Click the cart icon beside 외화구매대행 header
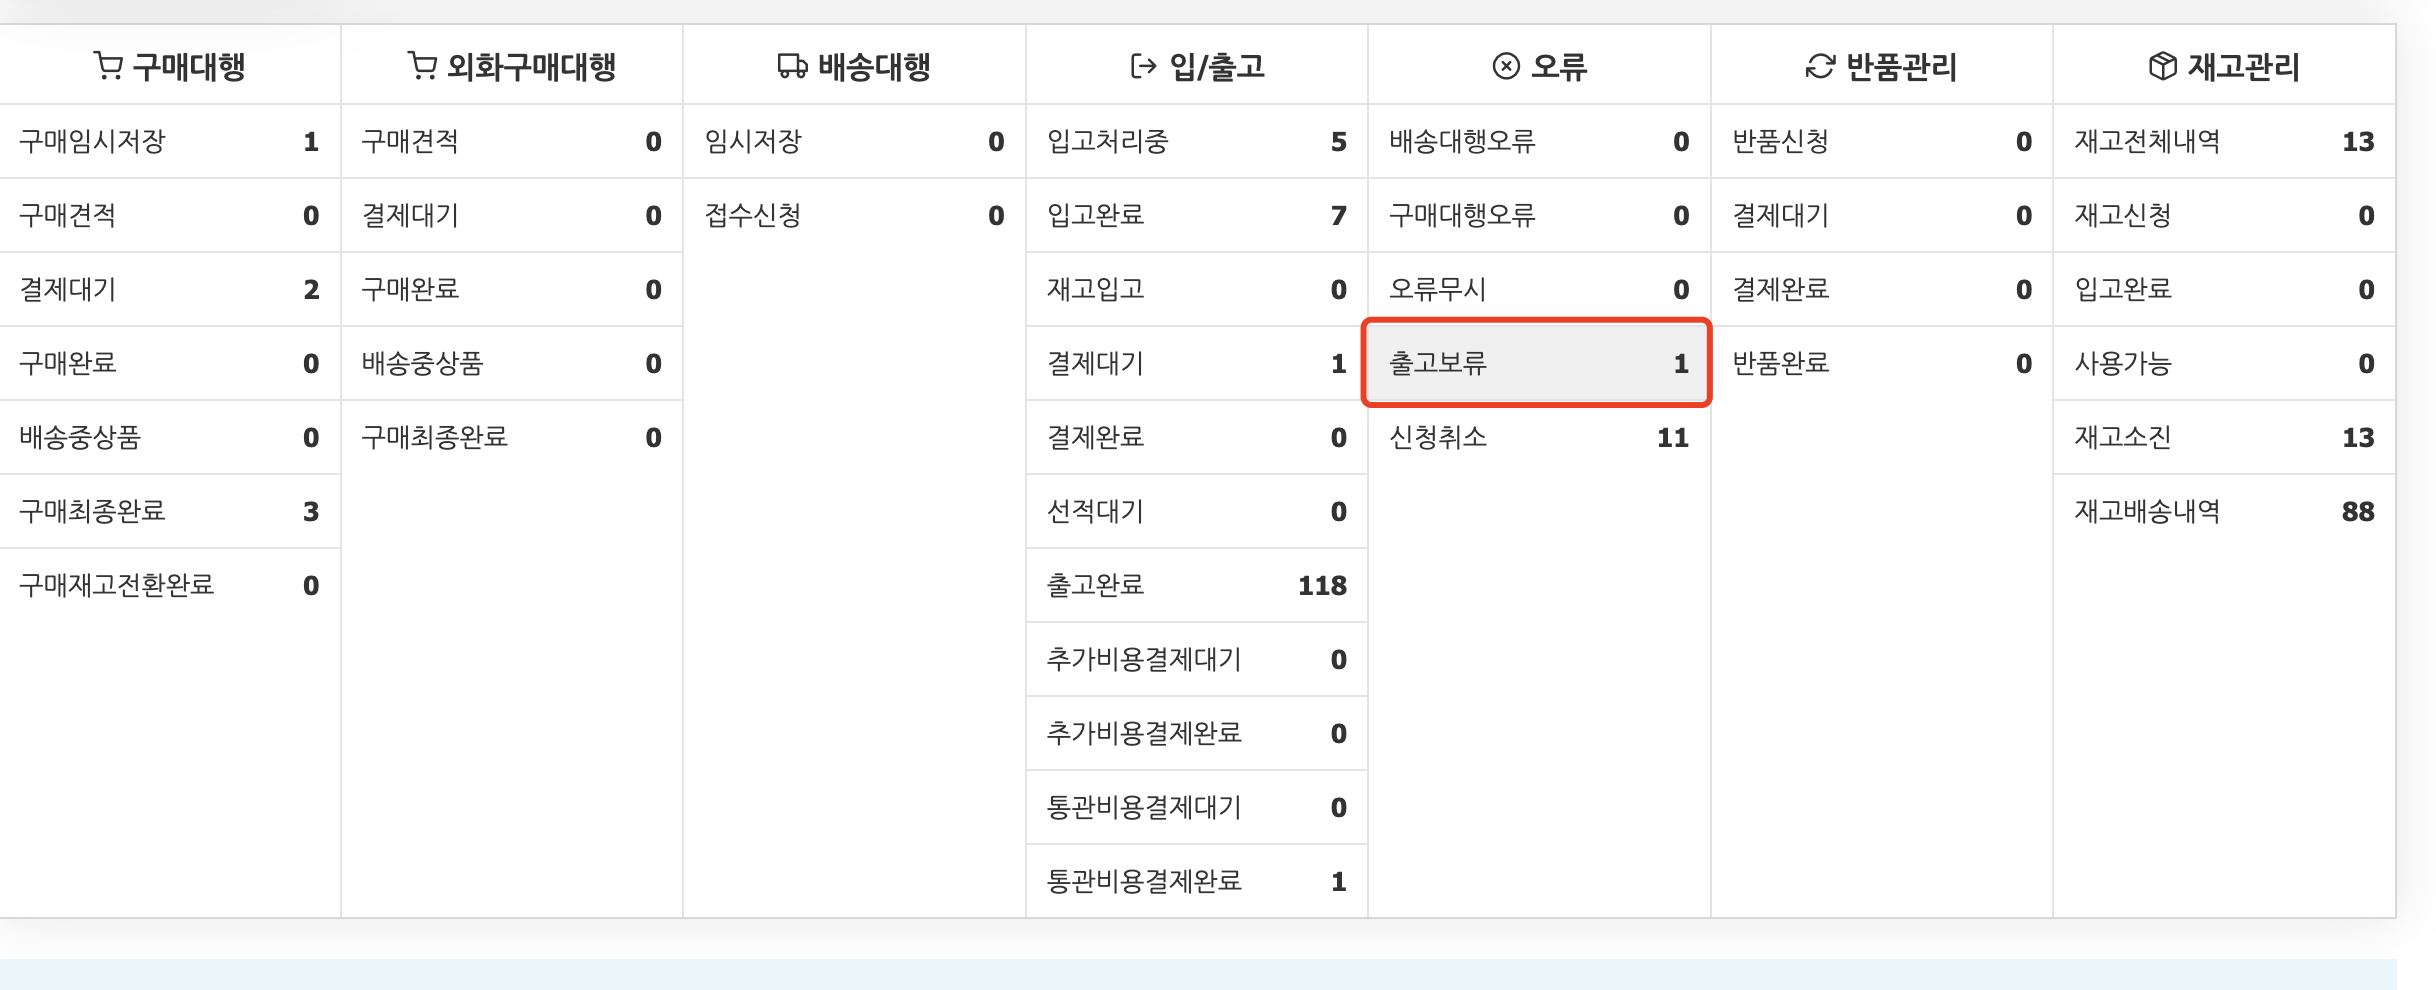Image resolution: width=2436 pixels, height=990 pixels. (x=422, y=67)
